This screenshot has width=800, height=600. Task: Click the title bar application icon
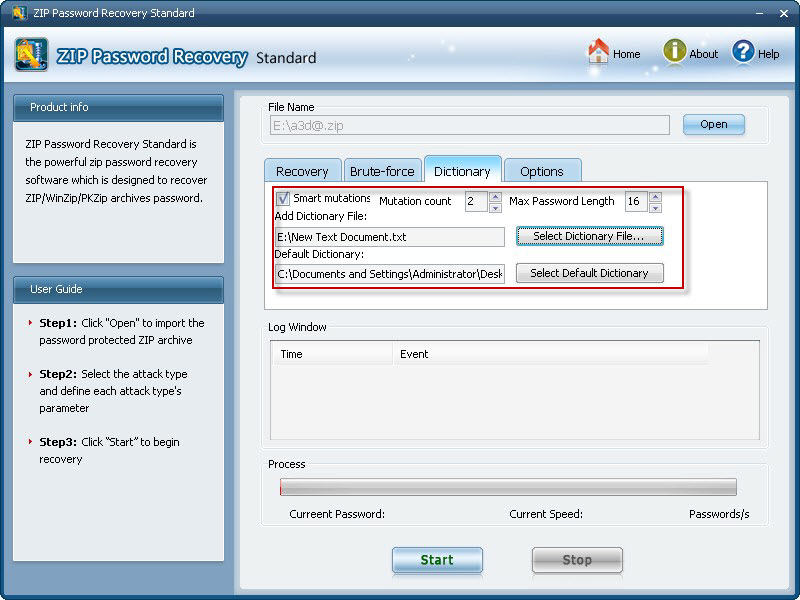click(19, 12)
